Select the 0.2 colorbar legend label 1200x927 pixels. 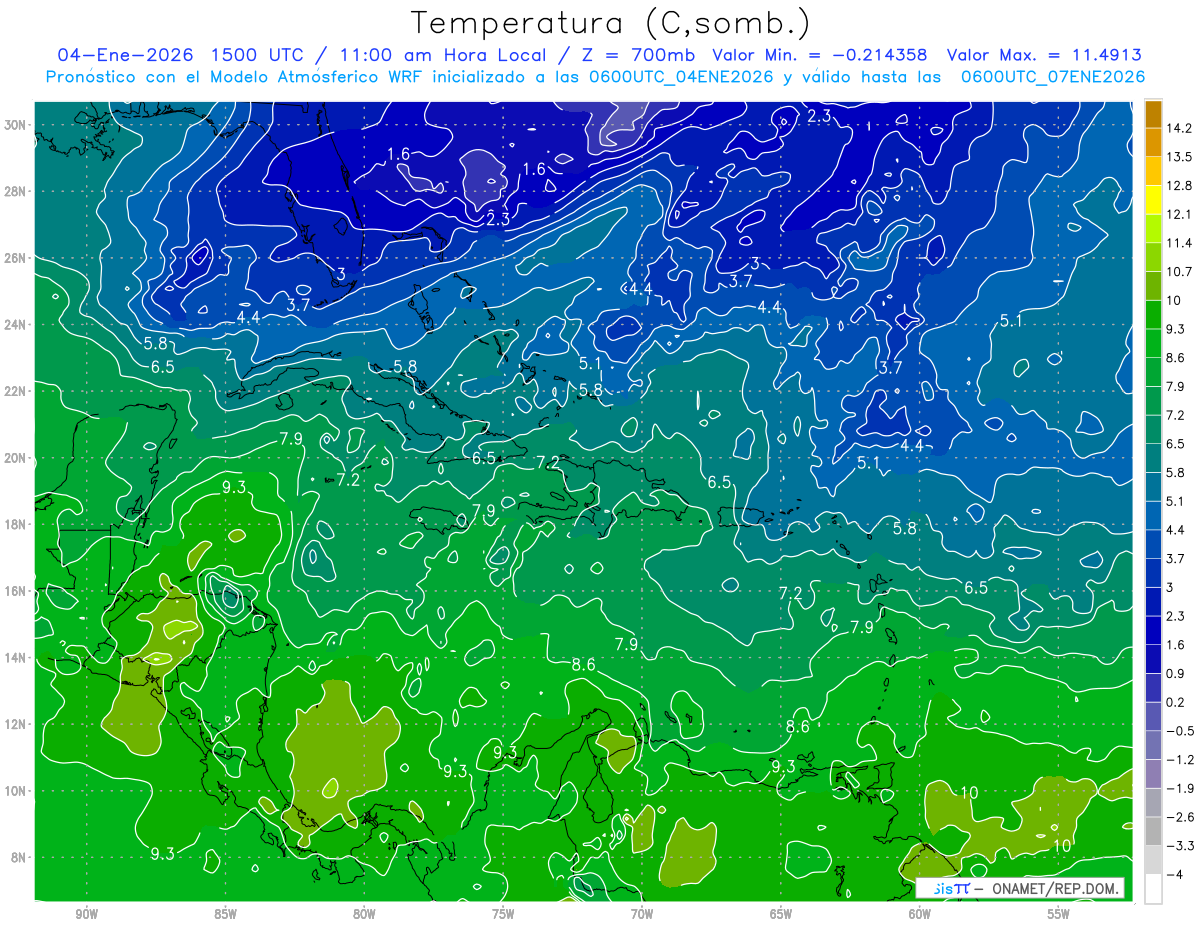click(x=1175, y=702)
